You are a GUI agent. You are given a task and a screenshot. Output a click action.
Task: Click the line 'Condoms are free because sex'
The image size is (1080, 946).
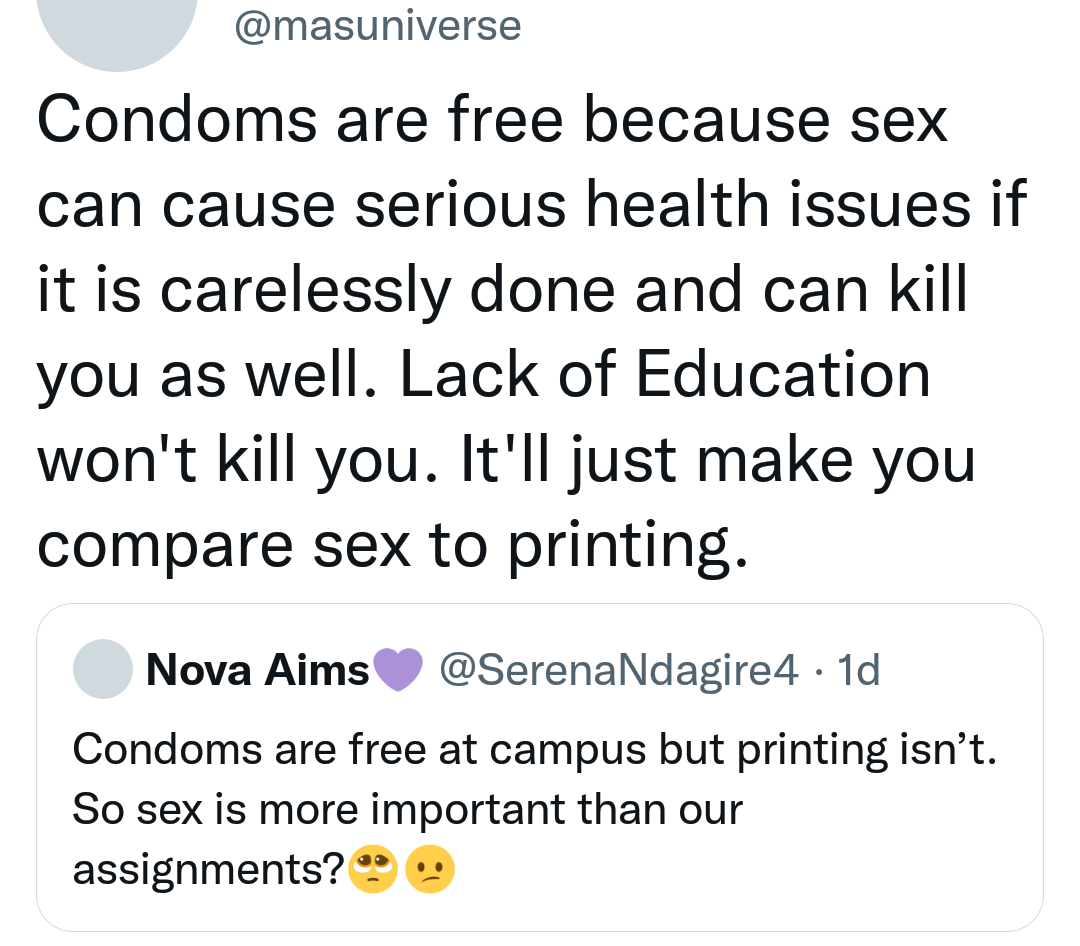pos(492,121)
